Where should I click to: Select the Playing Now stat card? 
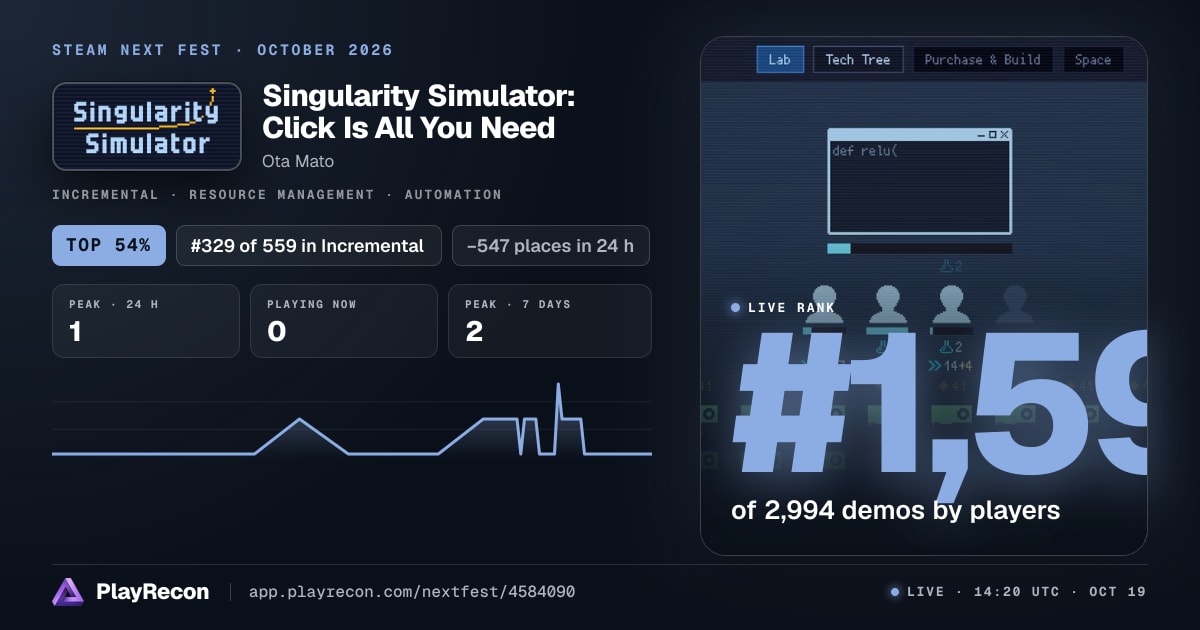[344, 321]
